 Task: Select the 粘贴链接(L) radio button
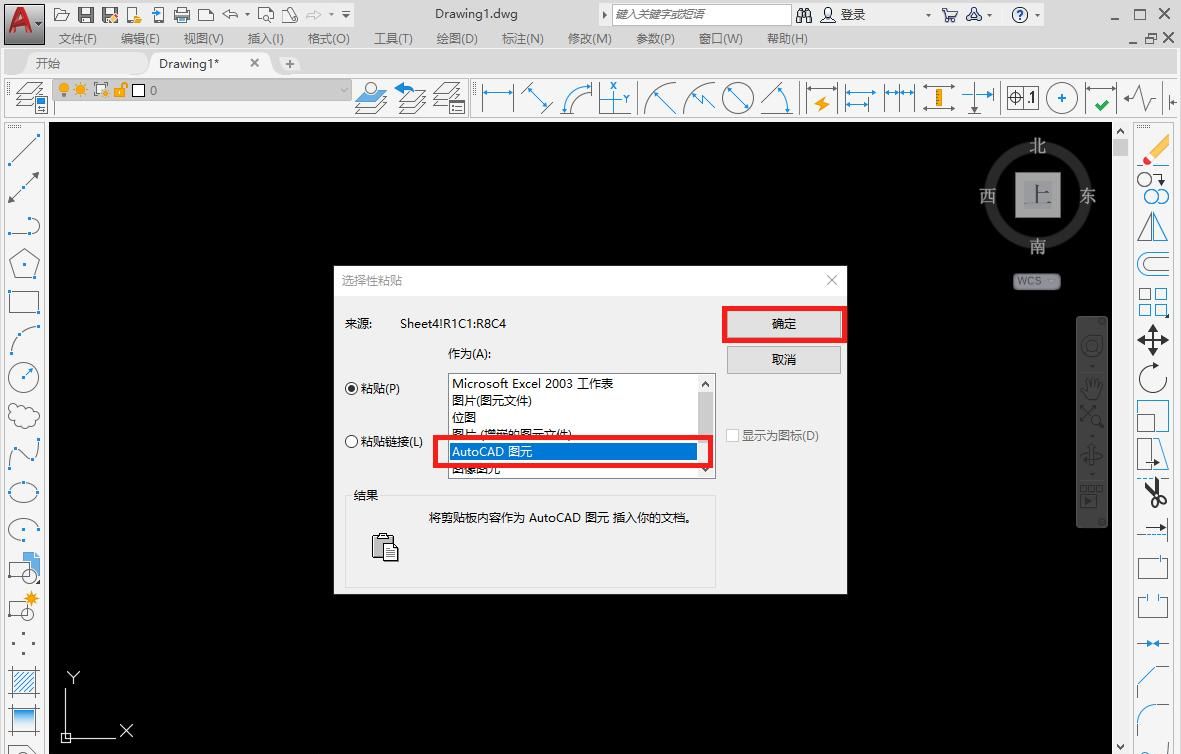tap(351, 441)
